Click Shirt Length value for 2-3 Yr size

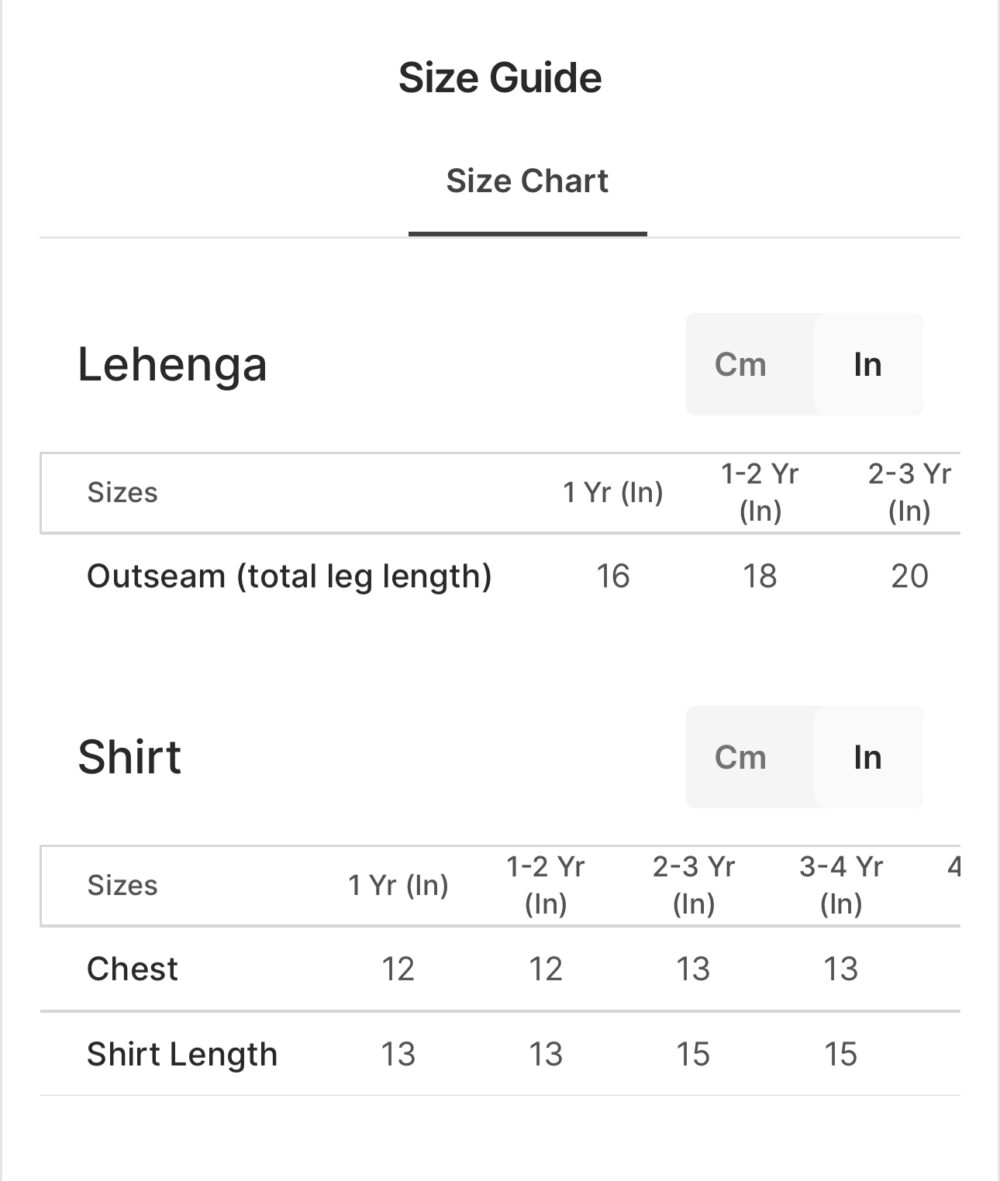click(x=693, y=1055)
